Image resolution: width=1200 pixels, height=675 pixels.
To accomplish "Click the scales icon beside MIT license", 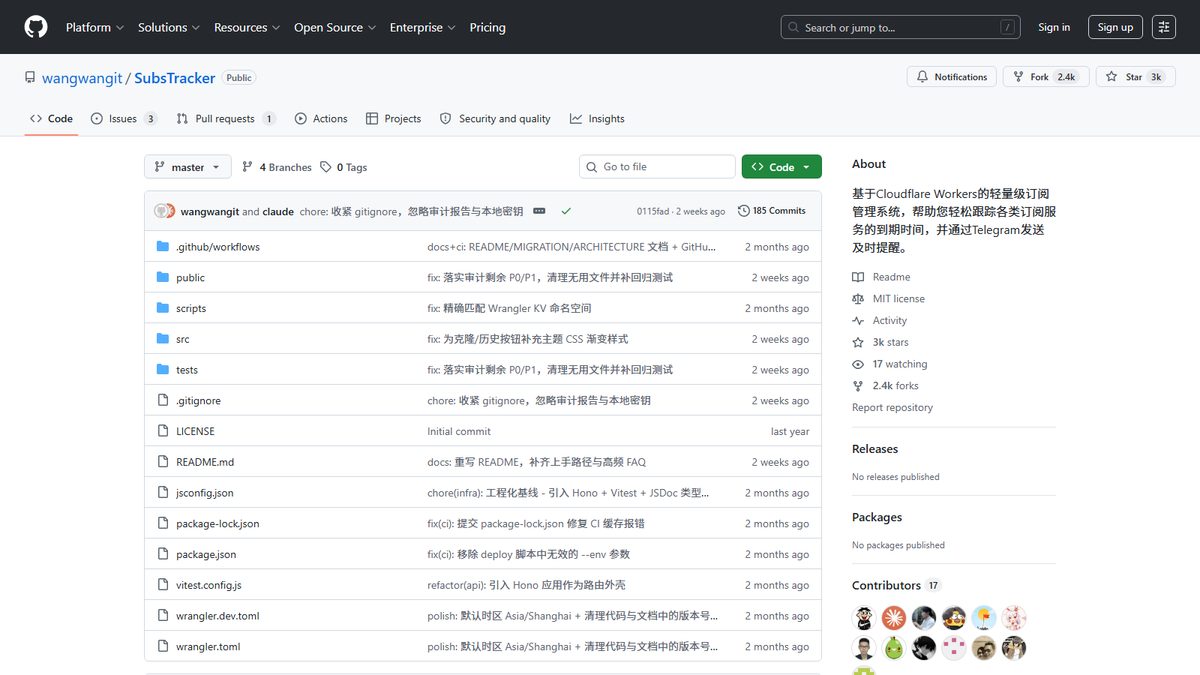I will 858,299.
